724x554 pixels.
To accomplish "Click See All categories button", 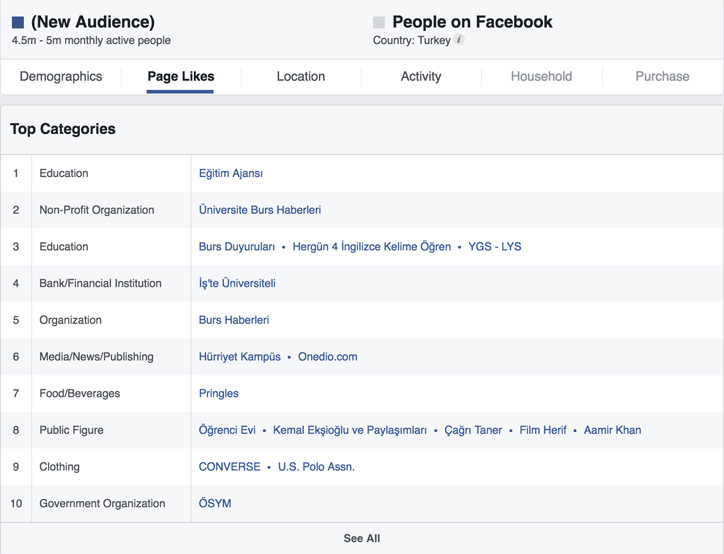I will [x=362, y=538].
